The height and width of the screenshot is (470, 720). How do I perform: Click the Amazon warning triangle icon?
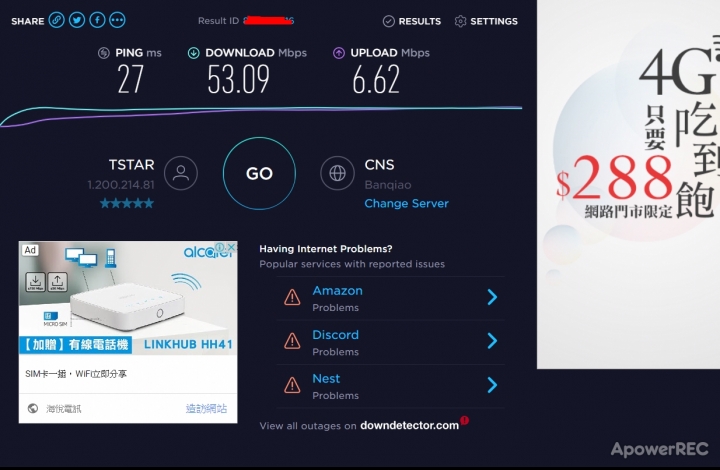pyautogui.click(x=292, y=297)
